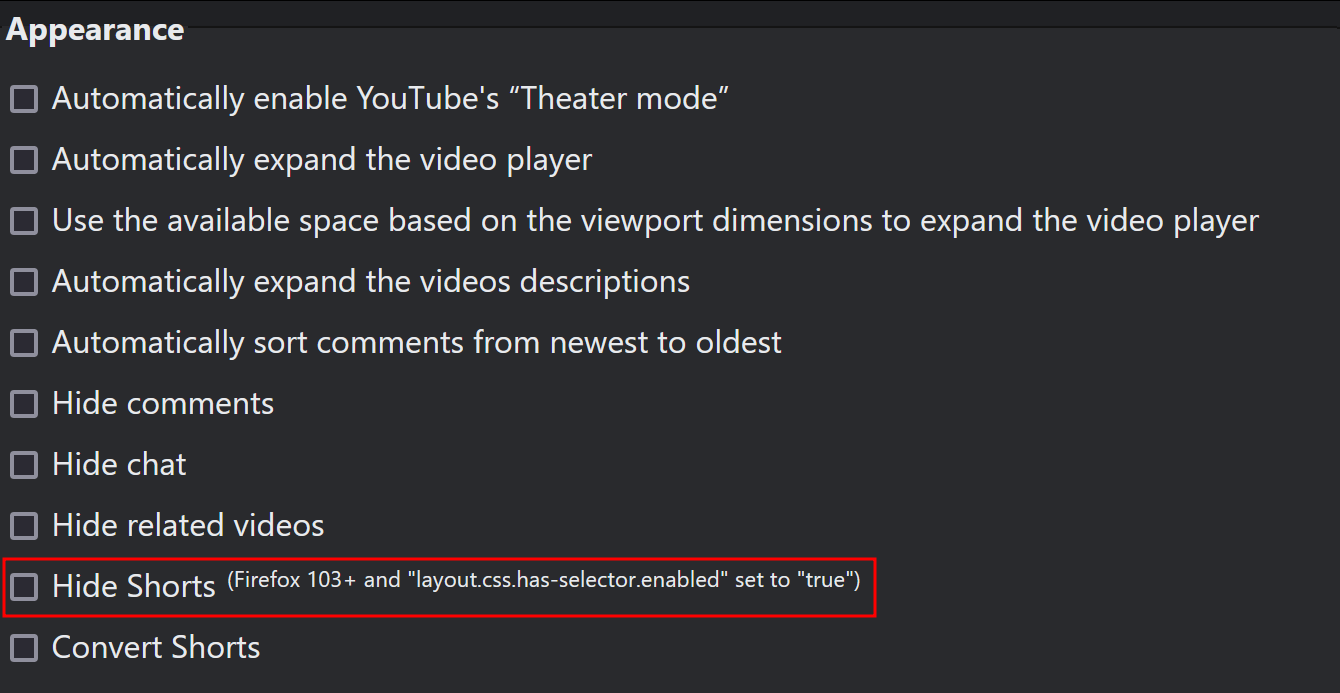Enable the highlighted "Hide Shorts" option
This screenshot has width=1340, height=693.
23,587
